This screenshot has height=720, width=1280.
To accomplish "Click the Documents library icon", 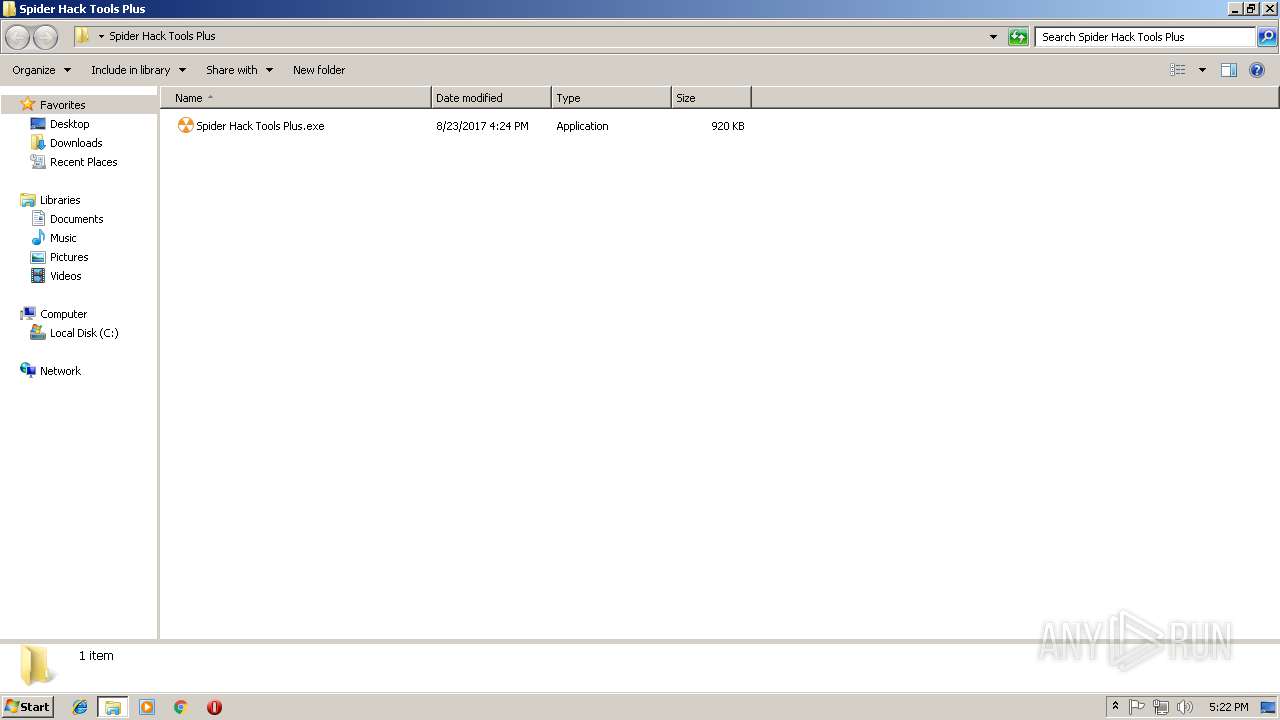I will click(38, 219).
